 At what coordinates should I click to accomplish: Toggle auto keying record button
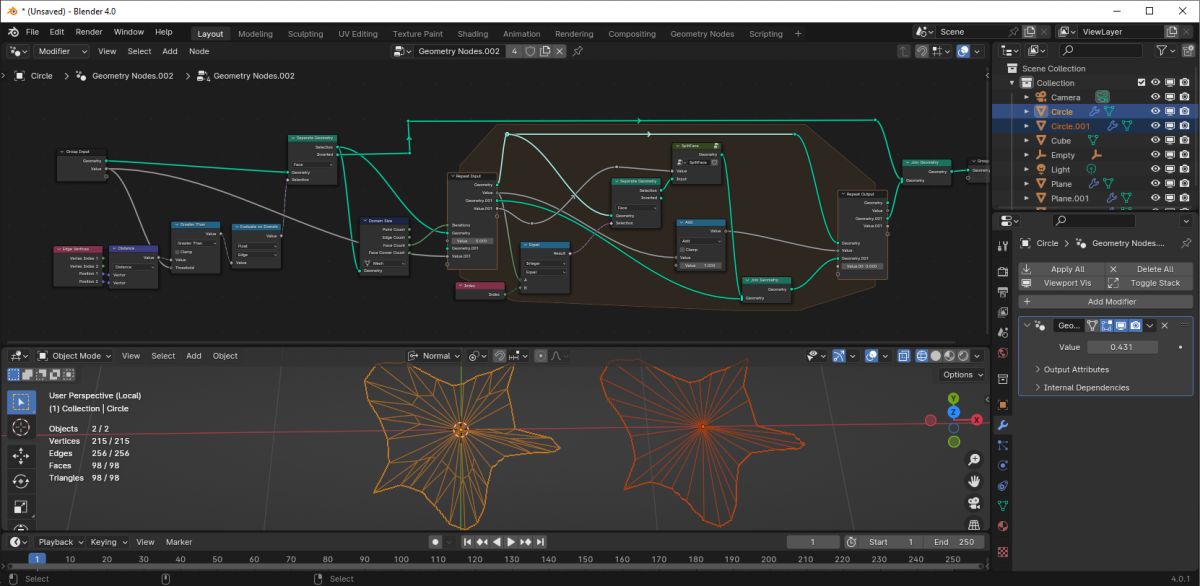coord(435,542)
